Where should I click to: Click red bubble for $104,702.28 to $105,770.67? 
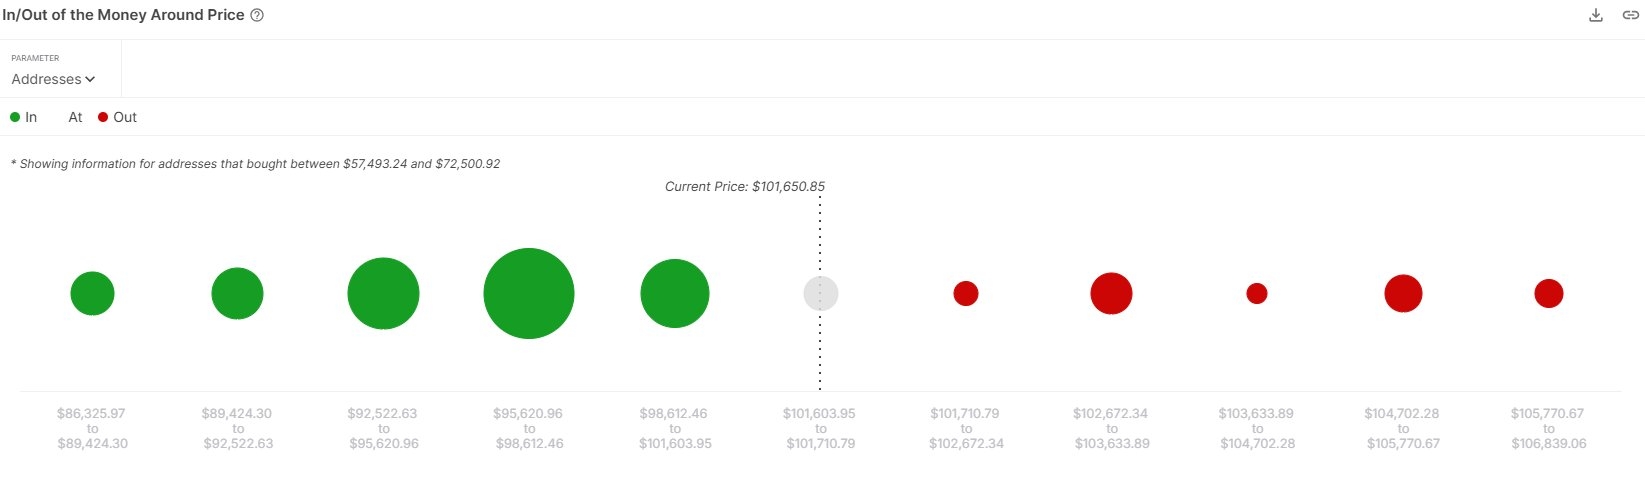coord(1403,293)
